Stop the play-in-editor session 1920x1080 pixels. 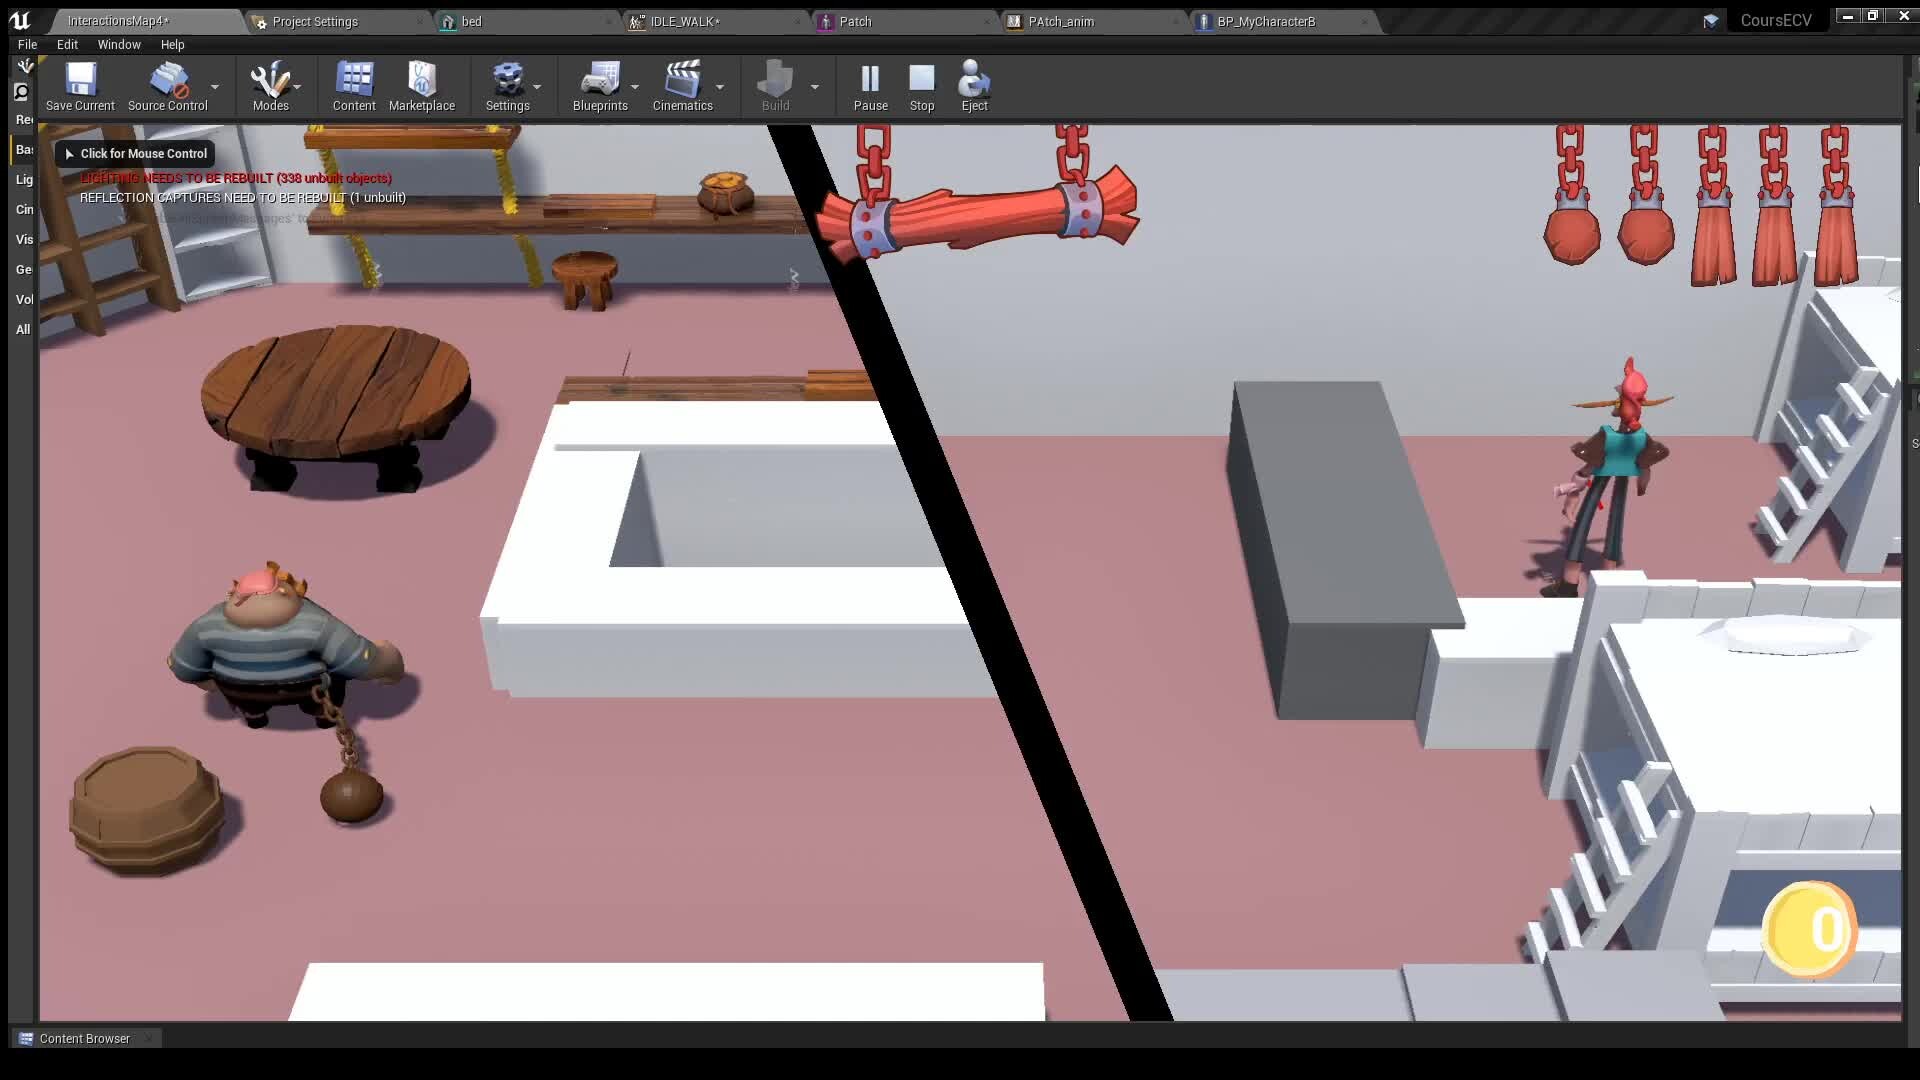click(921, 80)
